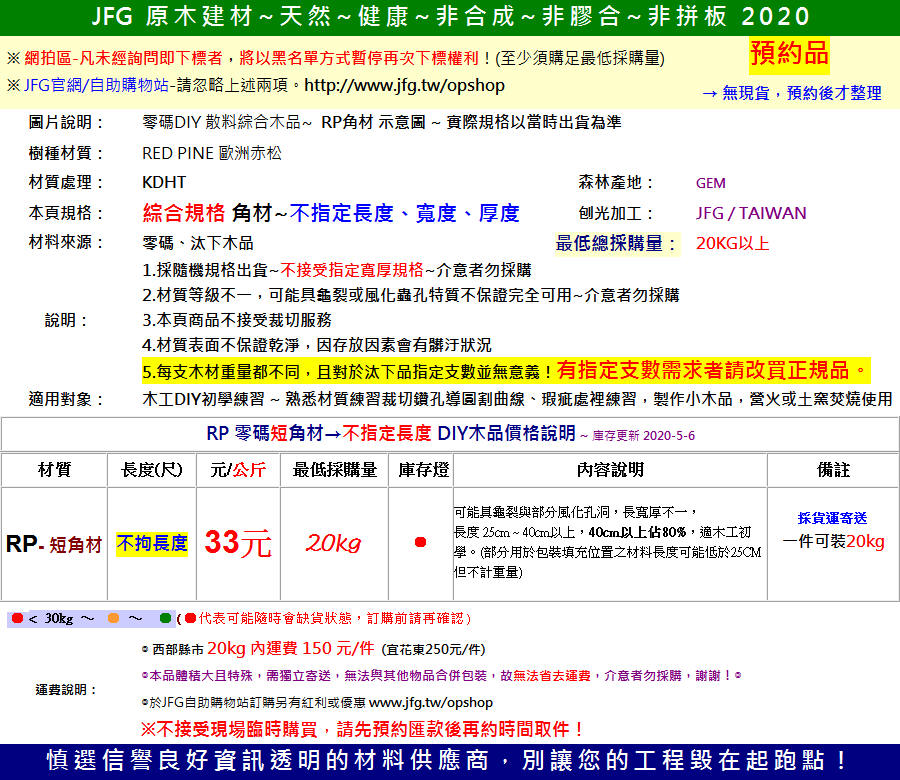Click the "最低採購量" column header
The image size is (900, 780).
(335, 470)
